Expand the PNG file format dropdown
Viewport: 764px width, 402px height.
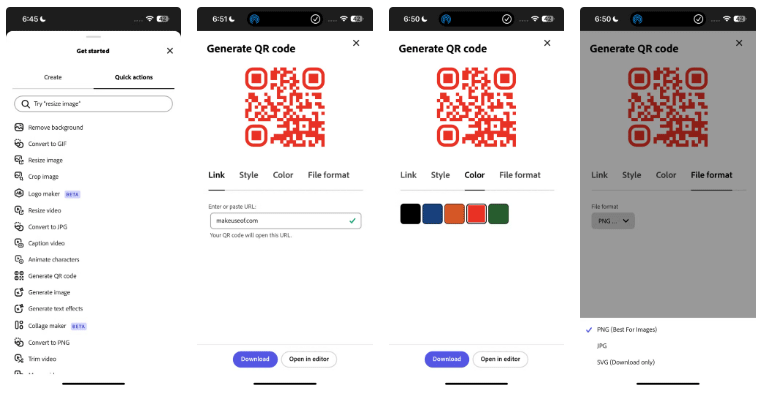(612, 221)
